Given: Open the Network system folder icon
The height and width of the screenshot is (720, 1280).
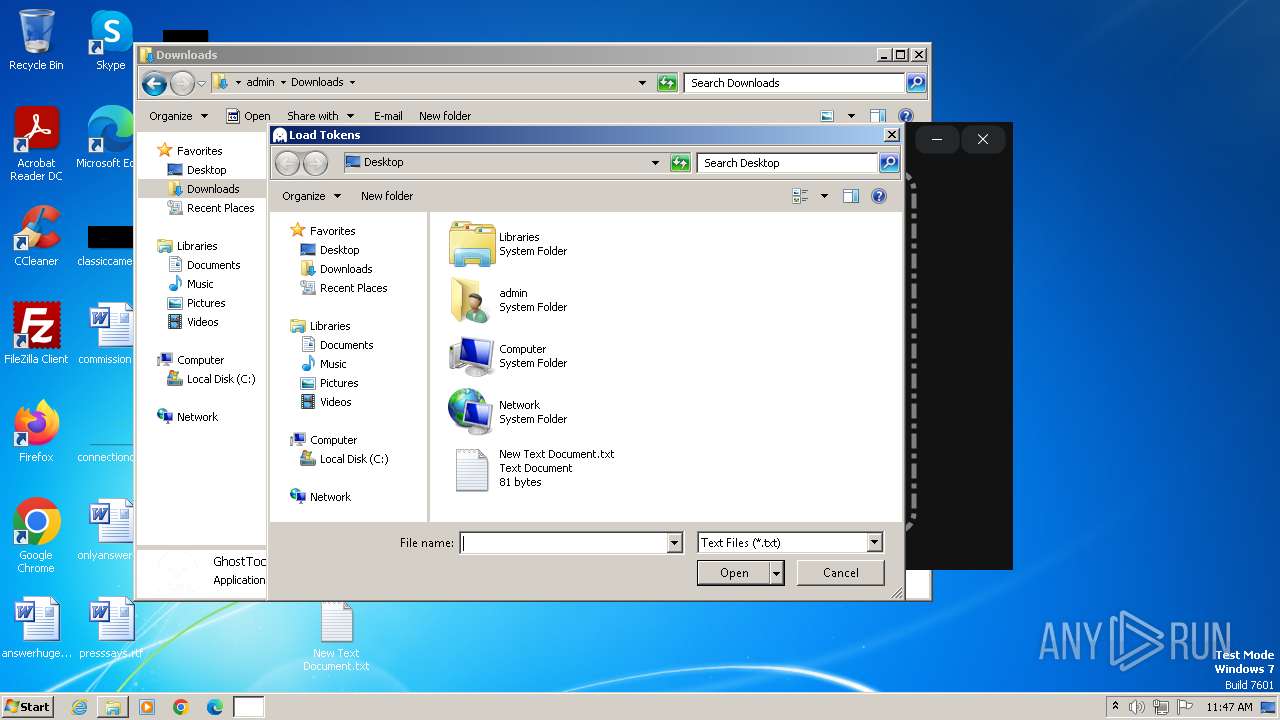Looking at the screenshot, I should point(472,412).
